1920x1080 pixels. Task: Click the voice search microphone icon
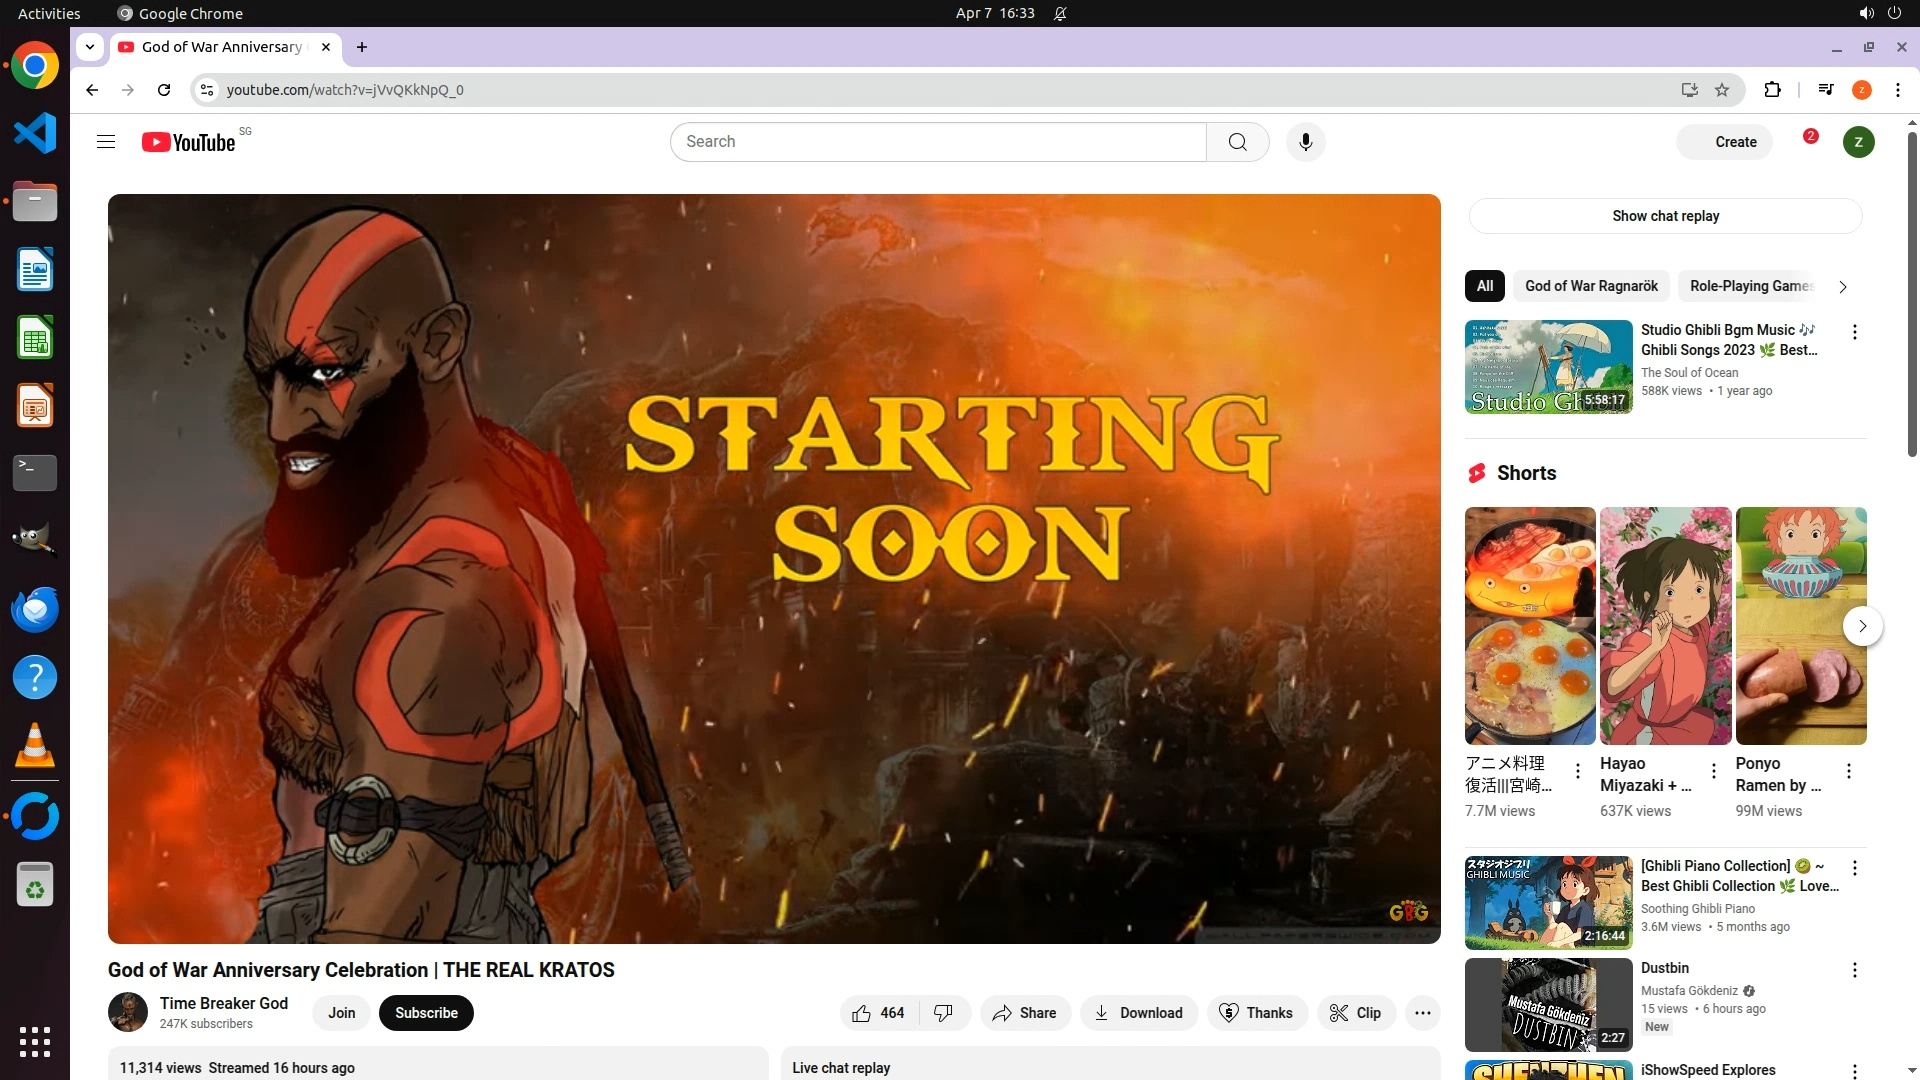click(1305, 142)
